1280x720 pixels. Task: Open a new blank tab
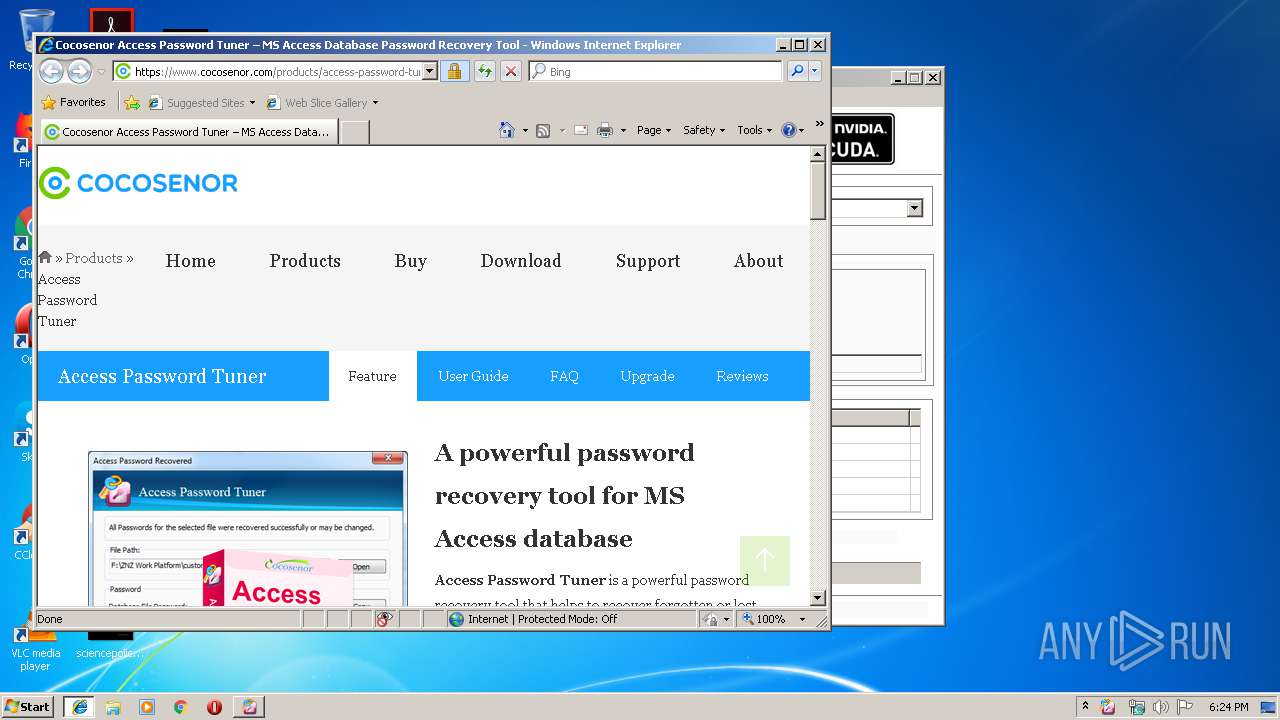click(354, 132)
